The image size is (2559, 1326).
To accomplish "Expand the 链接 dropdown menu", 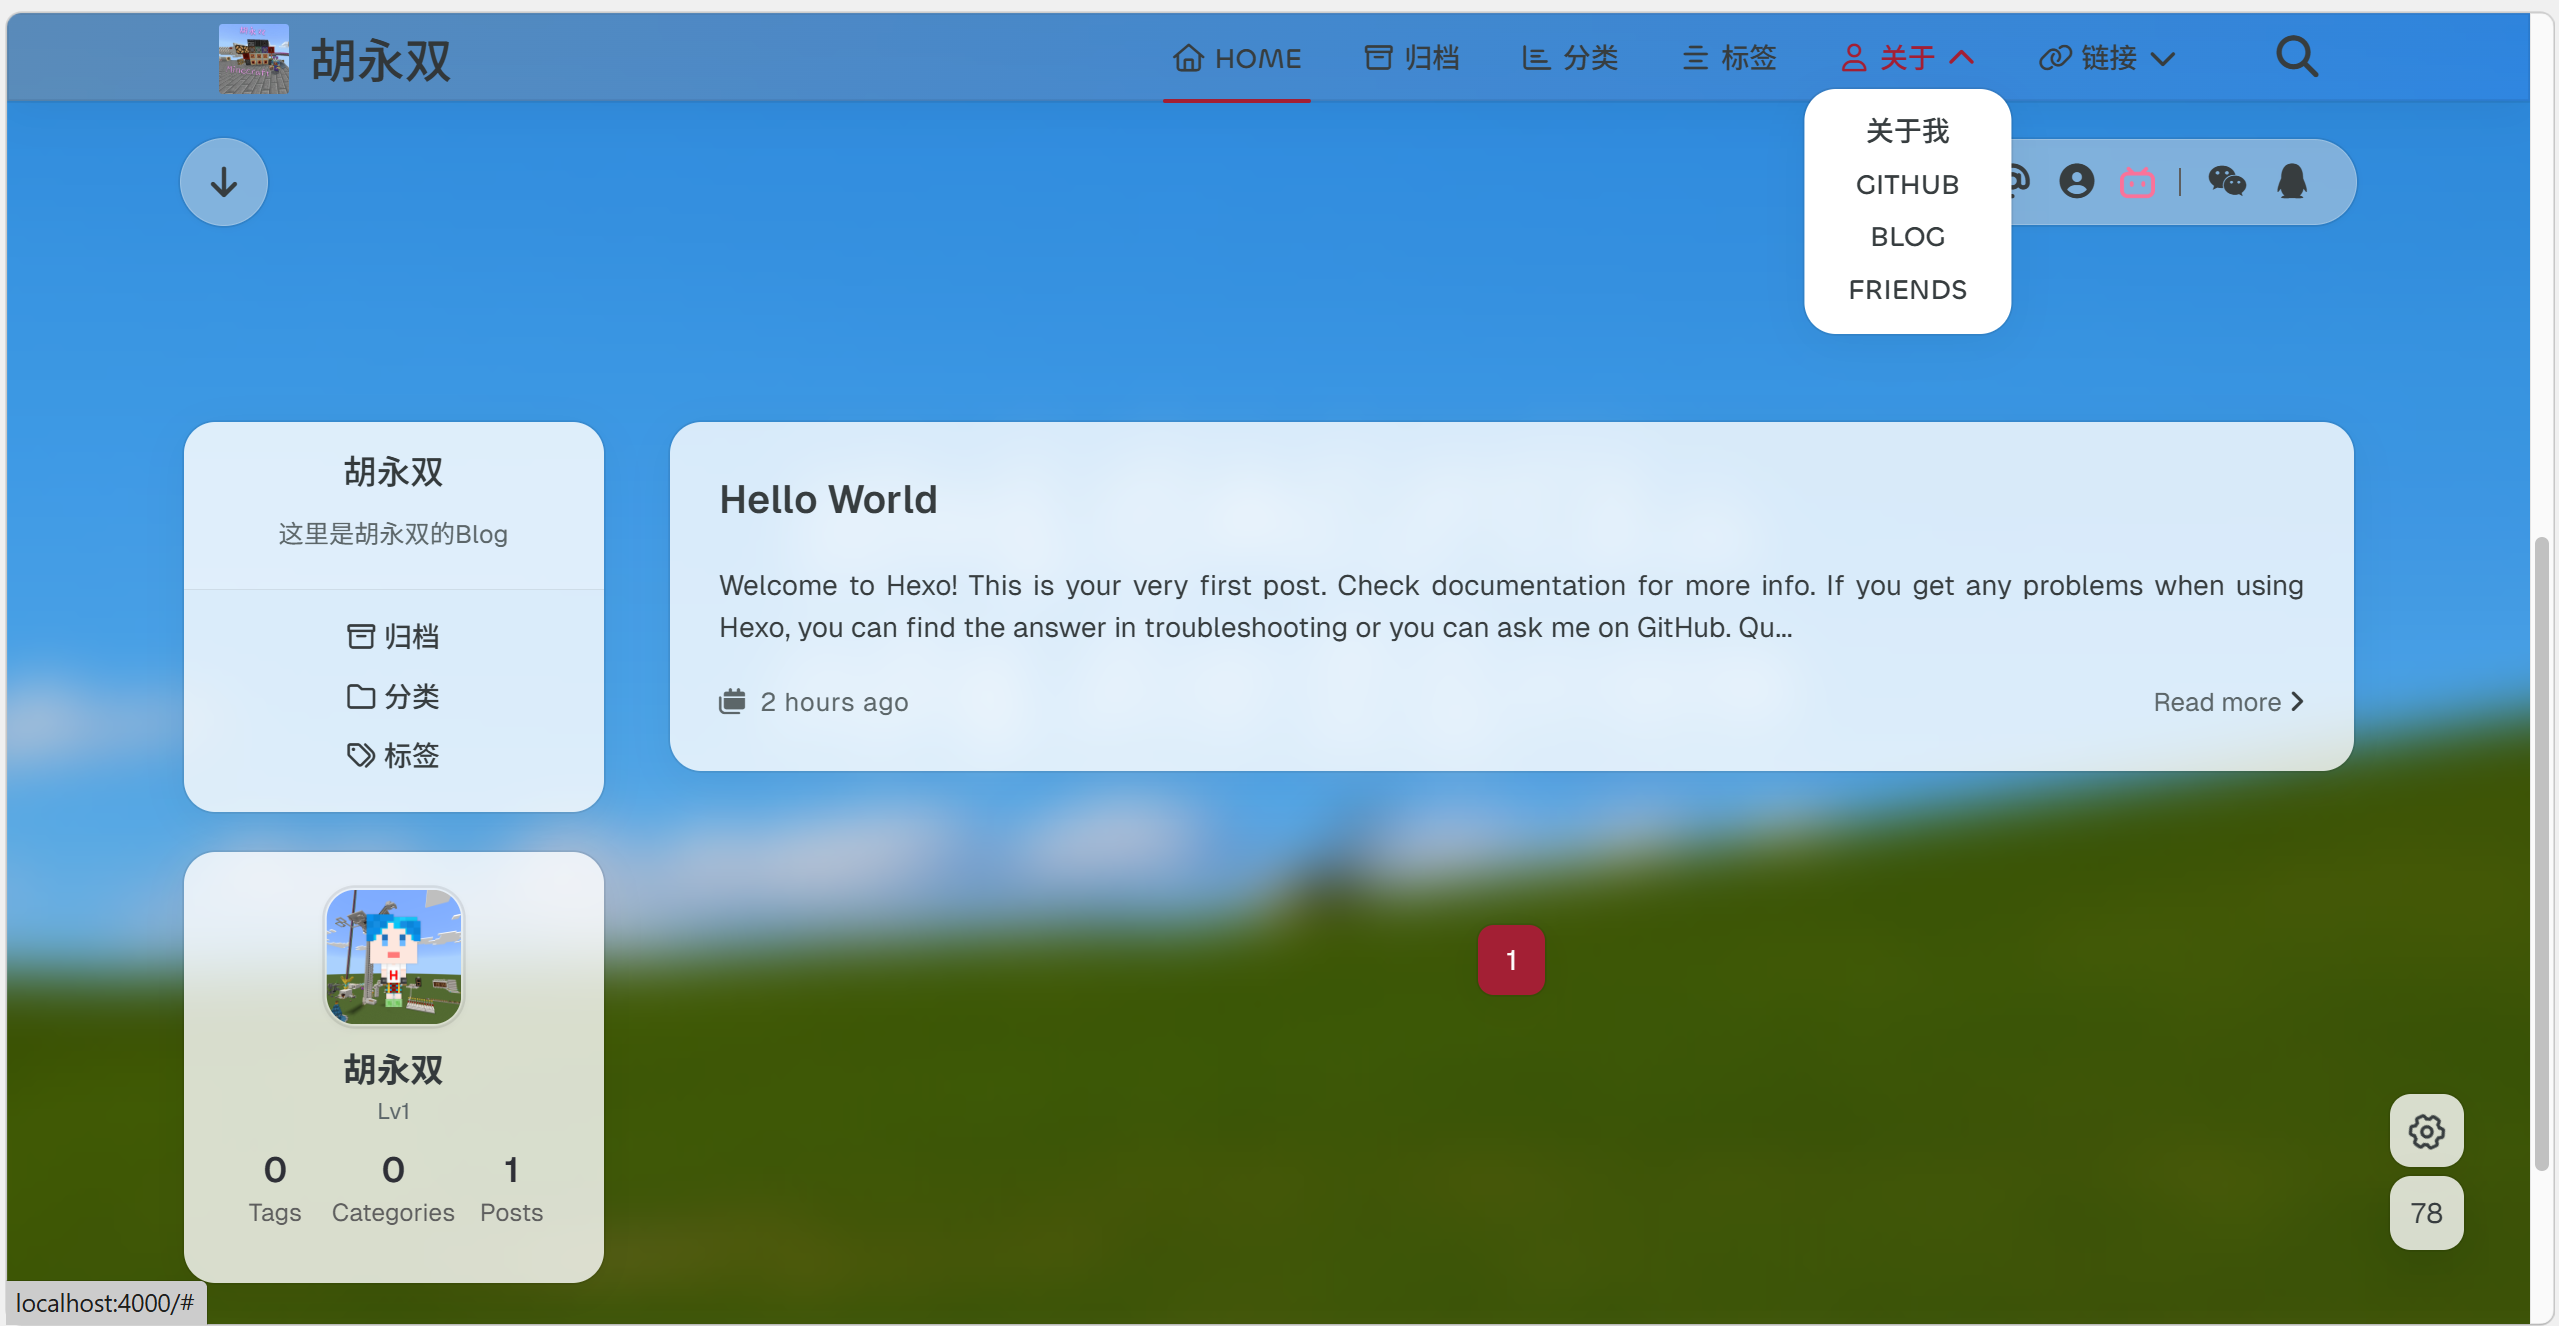I will (2108, 58).
